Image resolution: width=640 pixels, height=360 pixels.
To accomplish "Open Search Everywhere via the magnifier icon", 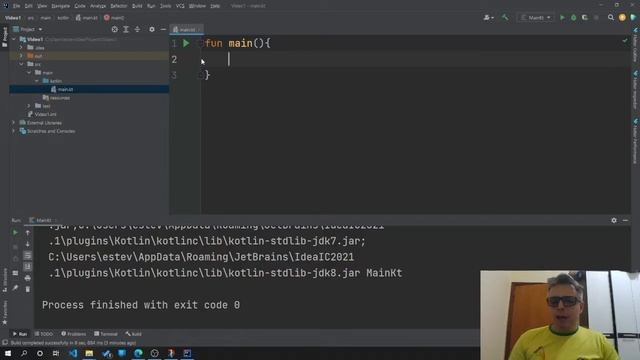I will 611,18.
